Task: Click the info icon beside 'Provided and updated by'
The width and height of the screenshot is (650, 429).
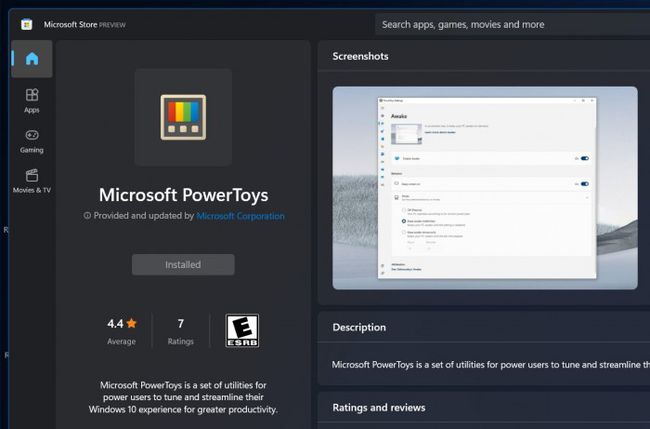Action: click(87, 216)
